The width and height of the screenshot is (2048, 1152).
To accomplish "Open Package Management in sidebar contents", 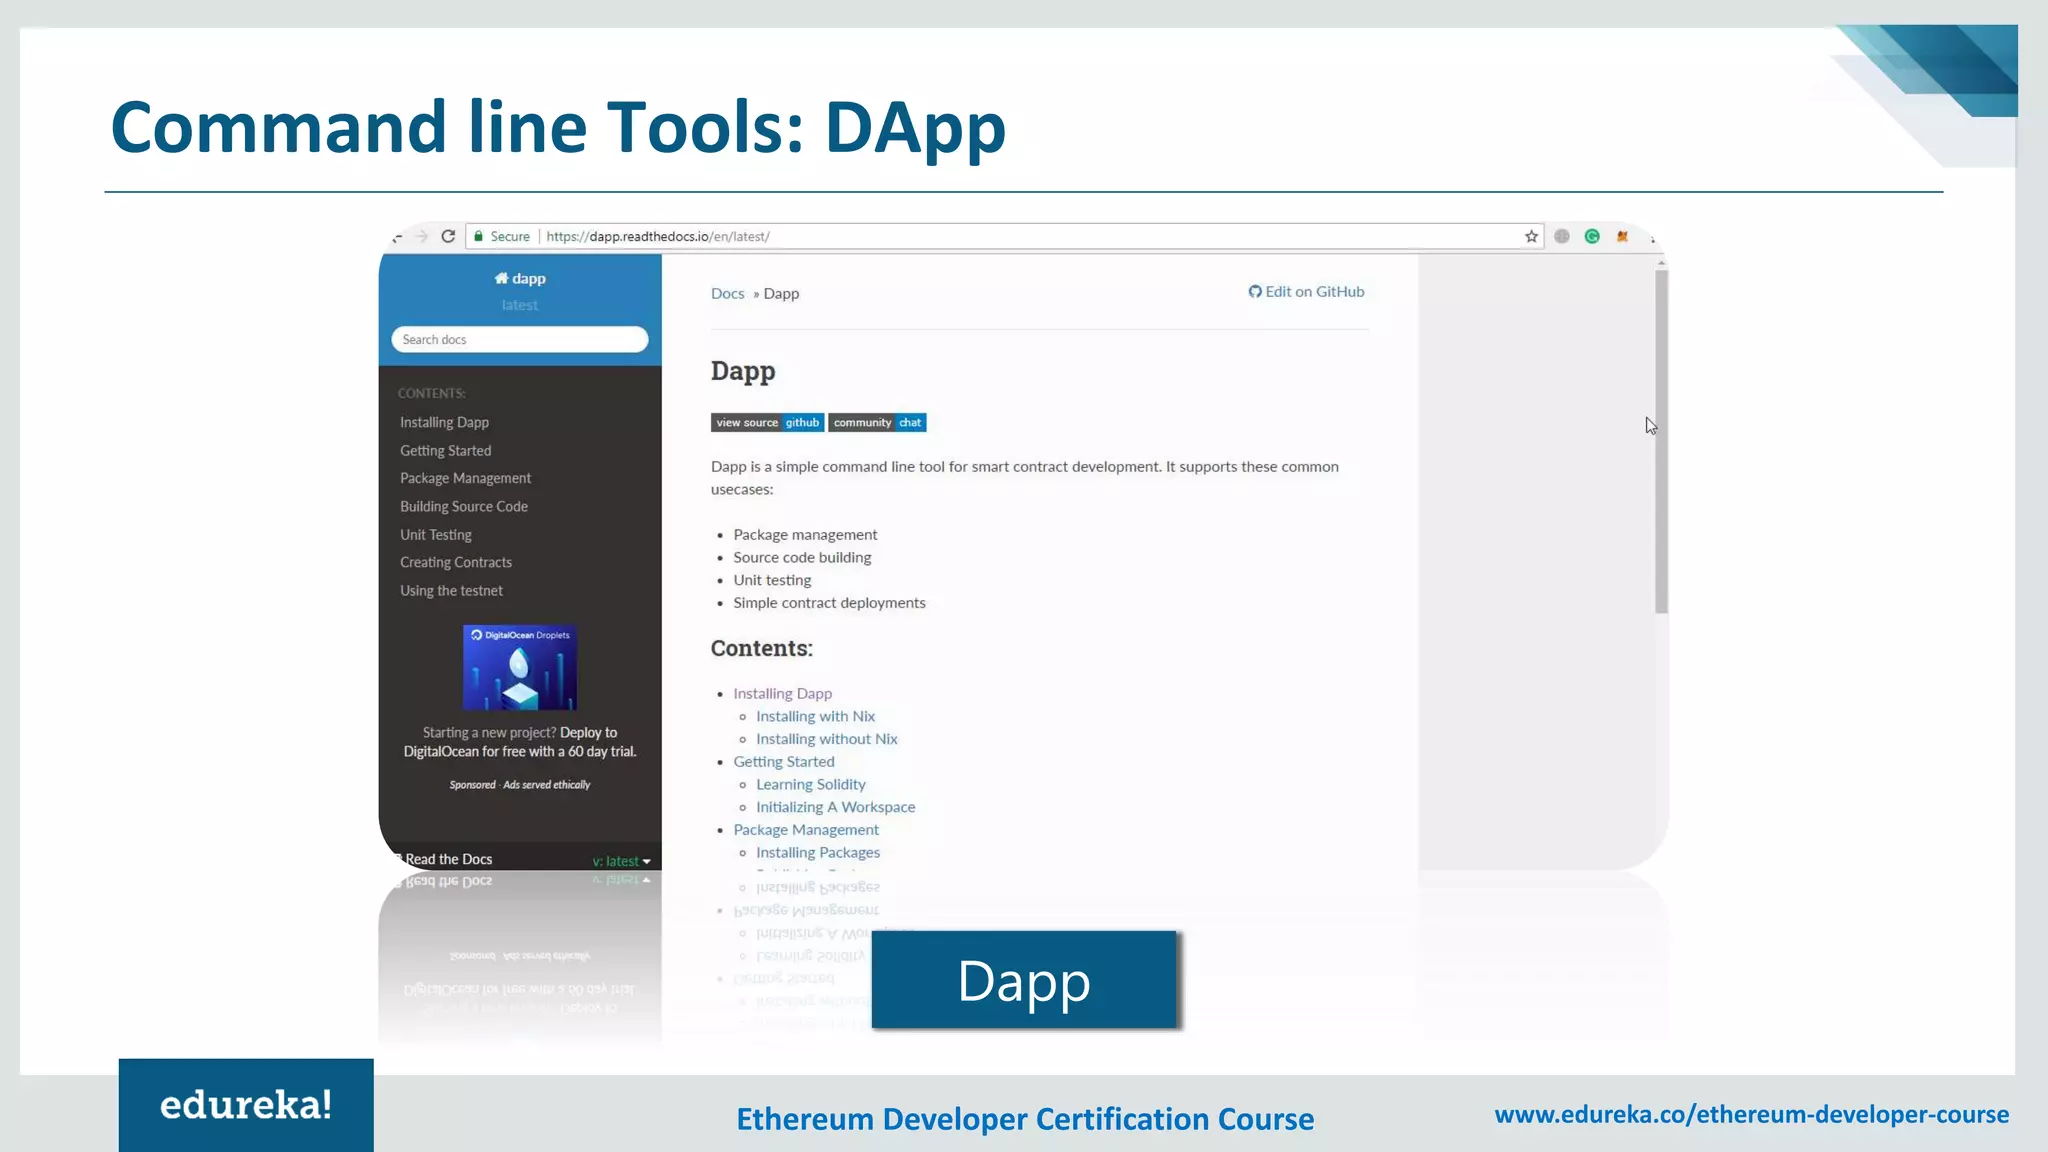I will point(465,478).
